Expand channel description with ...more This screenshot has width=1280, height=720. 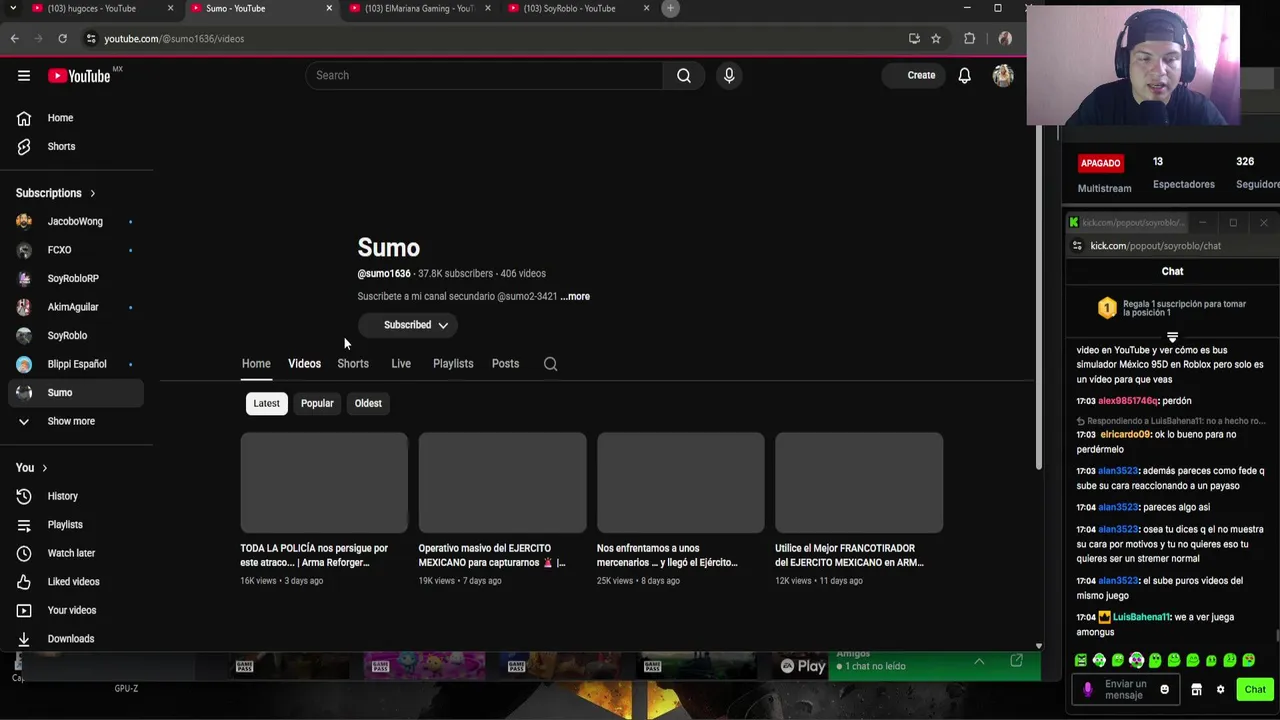(x=575, y=296)
